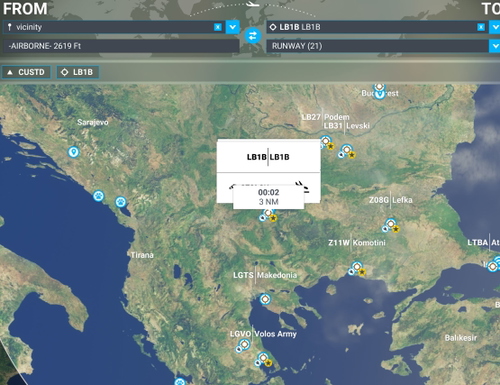The width and height of the screenshot is (500, 385).
Task: Click the LB1B LB1B popup header
Action: (x=268, y=157)
